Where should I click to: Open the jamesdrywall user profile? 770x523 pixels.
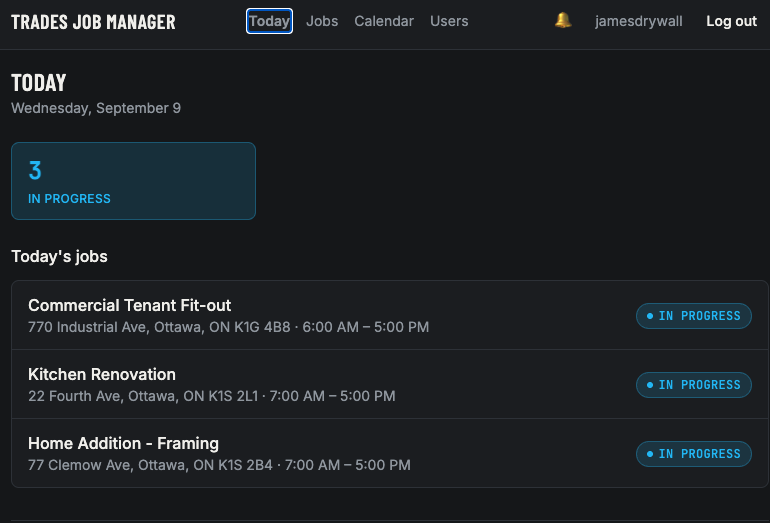638,21
